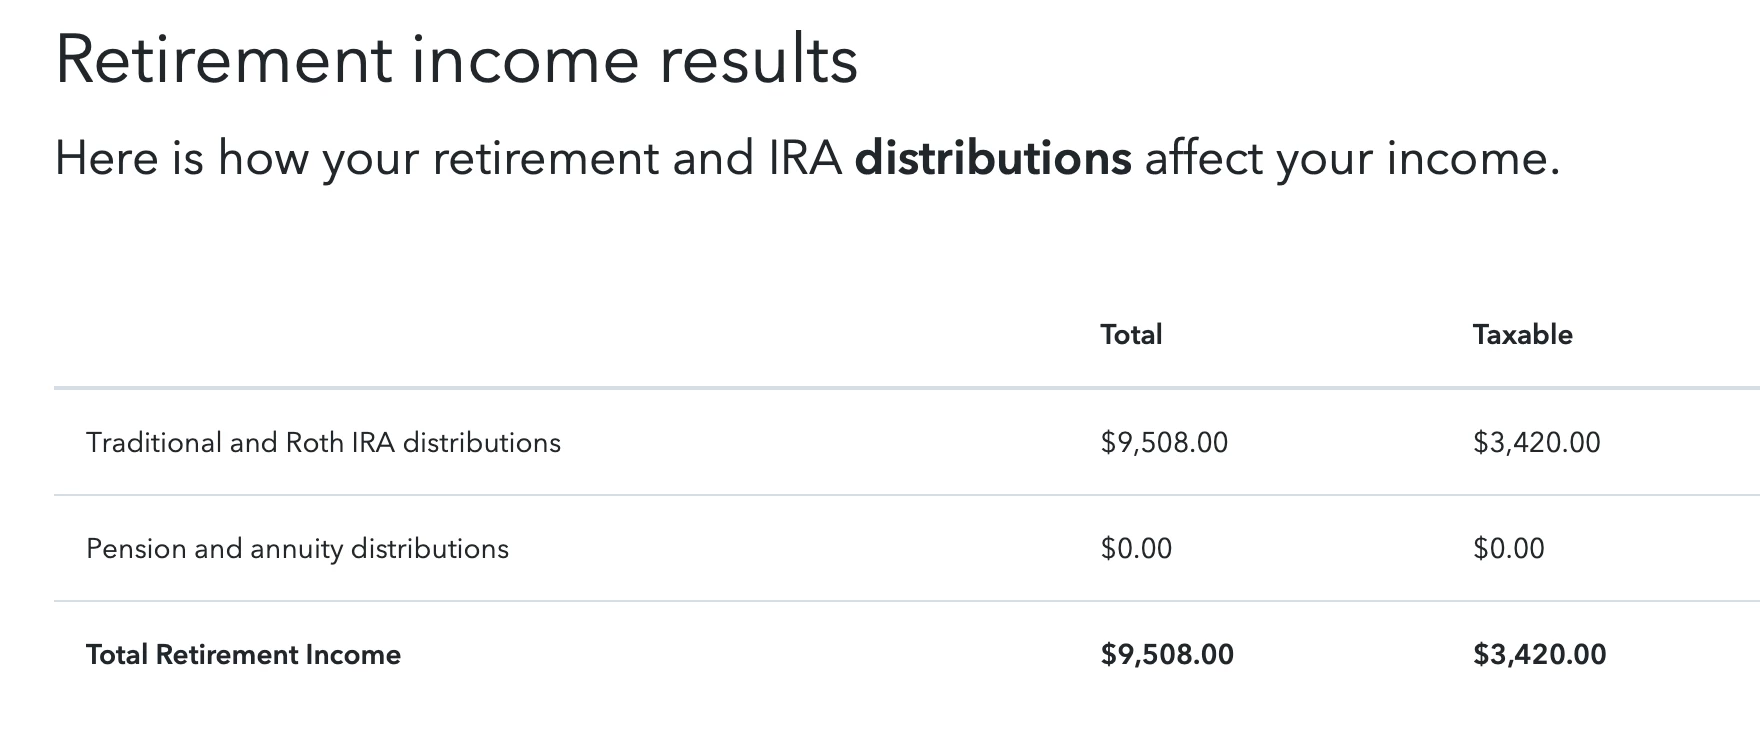Click the "Traditional and Roth IRA distributions" row label
1760x736 pixels.
coord(323,442)
